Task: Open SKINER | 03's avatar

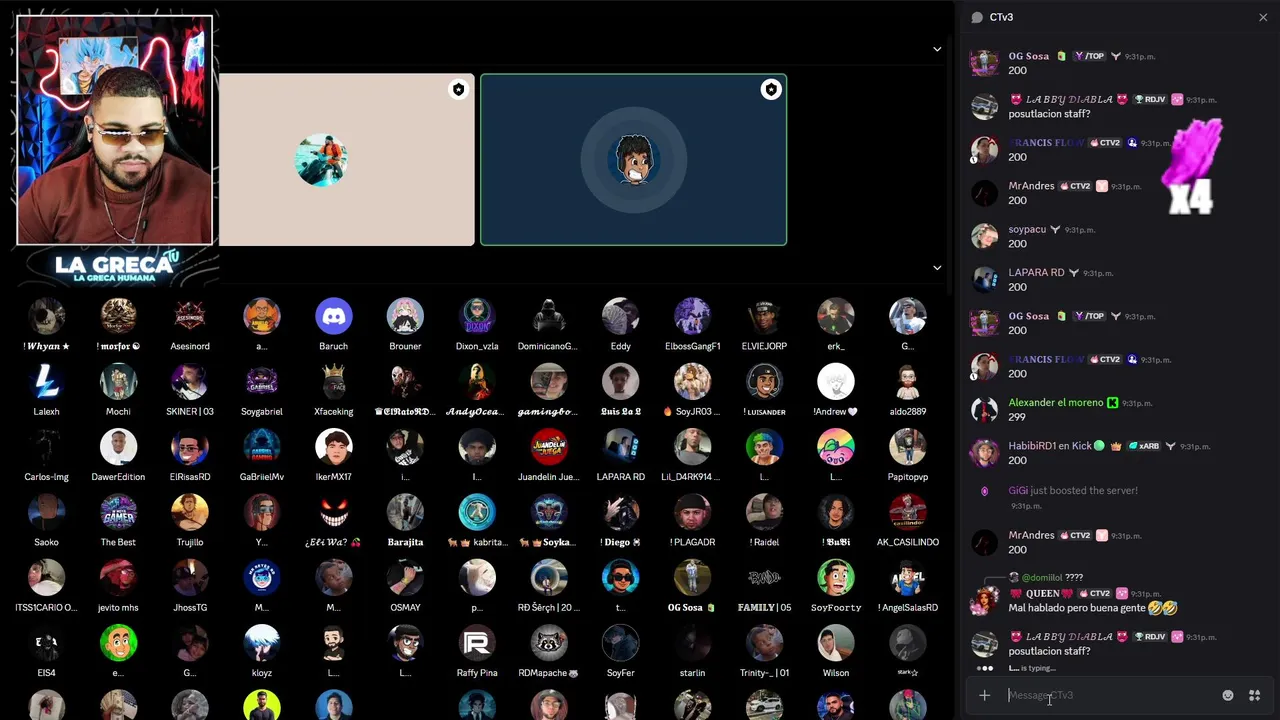Action: pyautogui.click(x=190, y=381)
